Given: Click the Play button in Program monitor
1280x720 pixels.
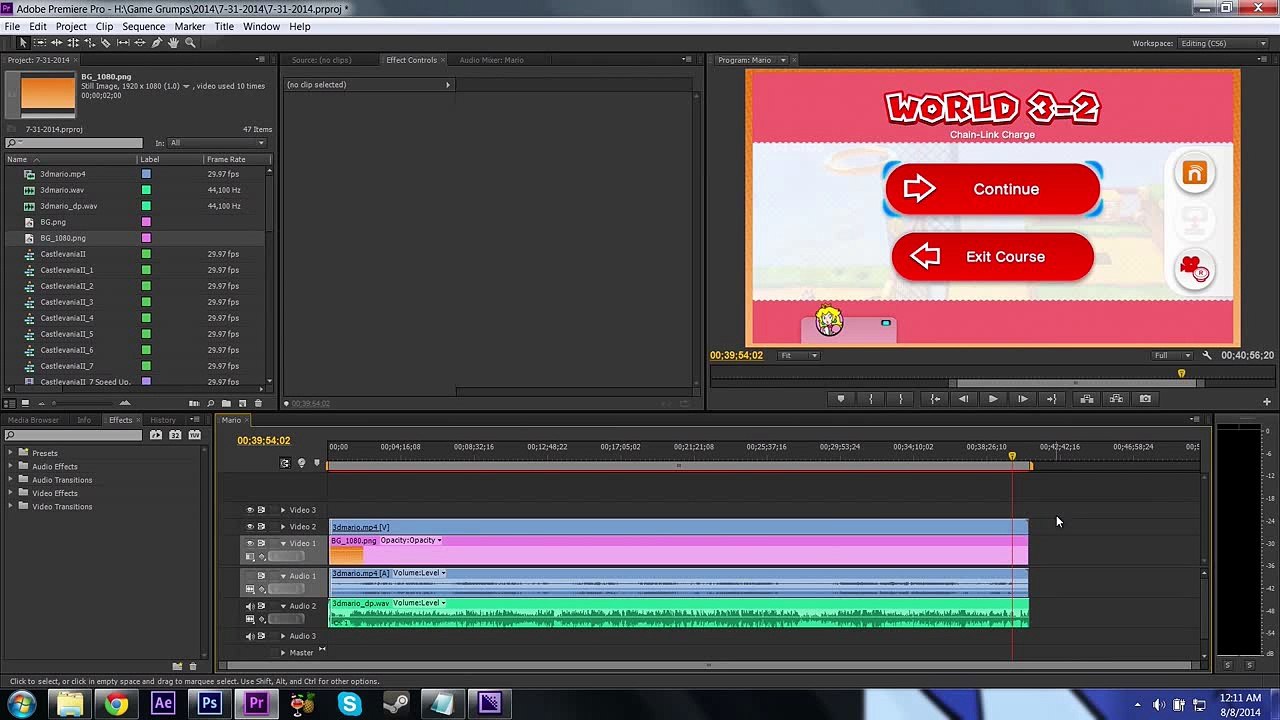Looking at the screenshot, I should [x=993, y=399].
